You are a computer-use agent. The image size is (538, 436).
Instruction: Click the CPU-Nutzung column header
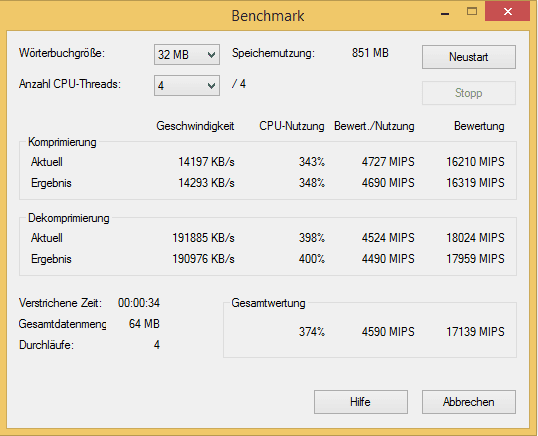[x=292, y=126]
